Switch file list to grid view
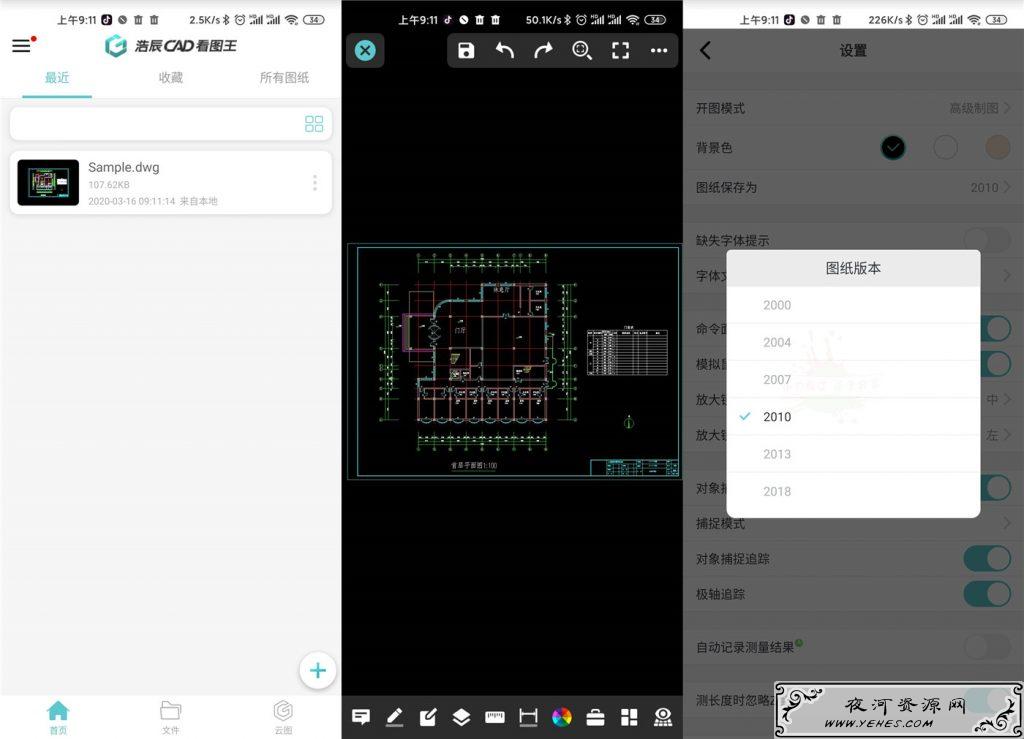 point(314,124)
